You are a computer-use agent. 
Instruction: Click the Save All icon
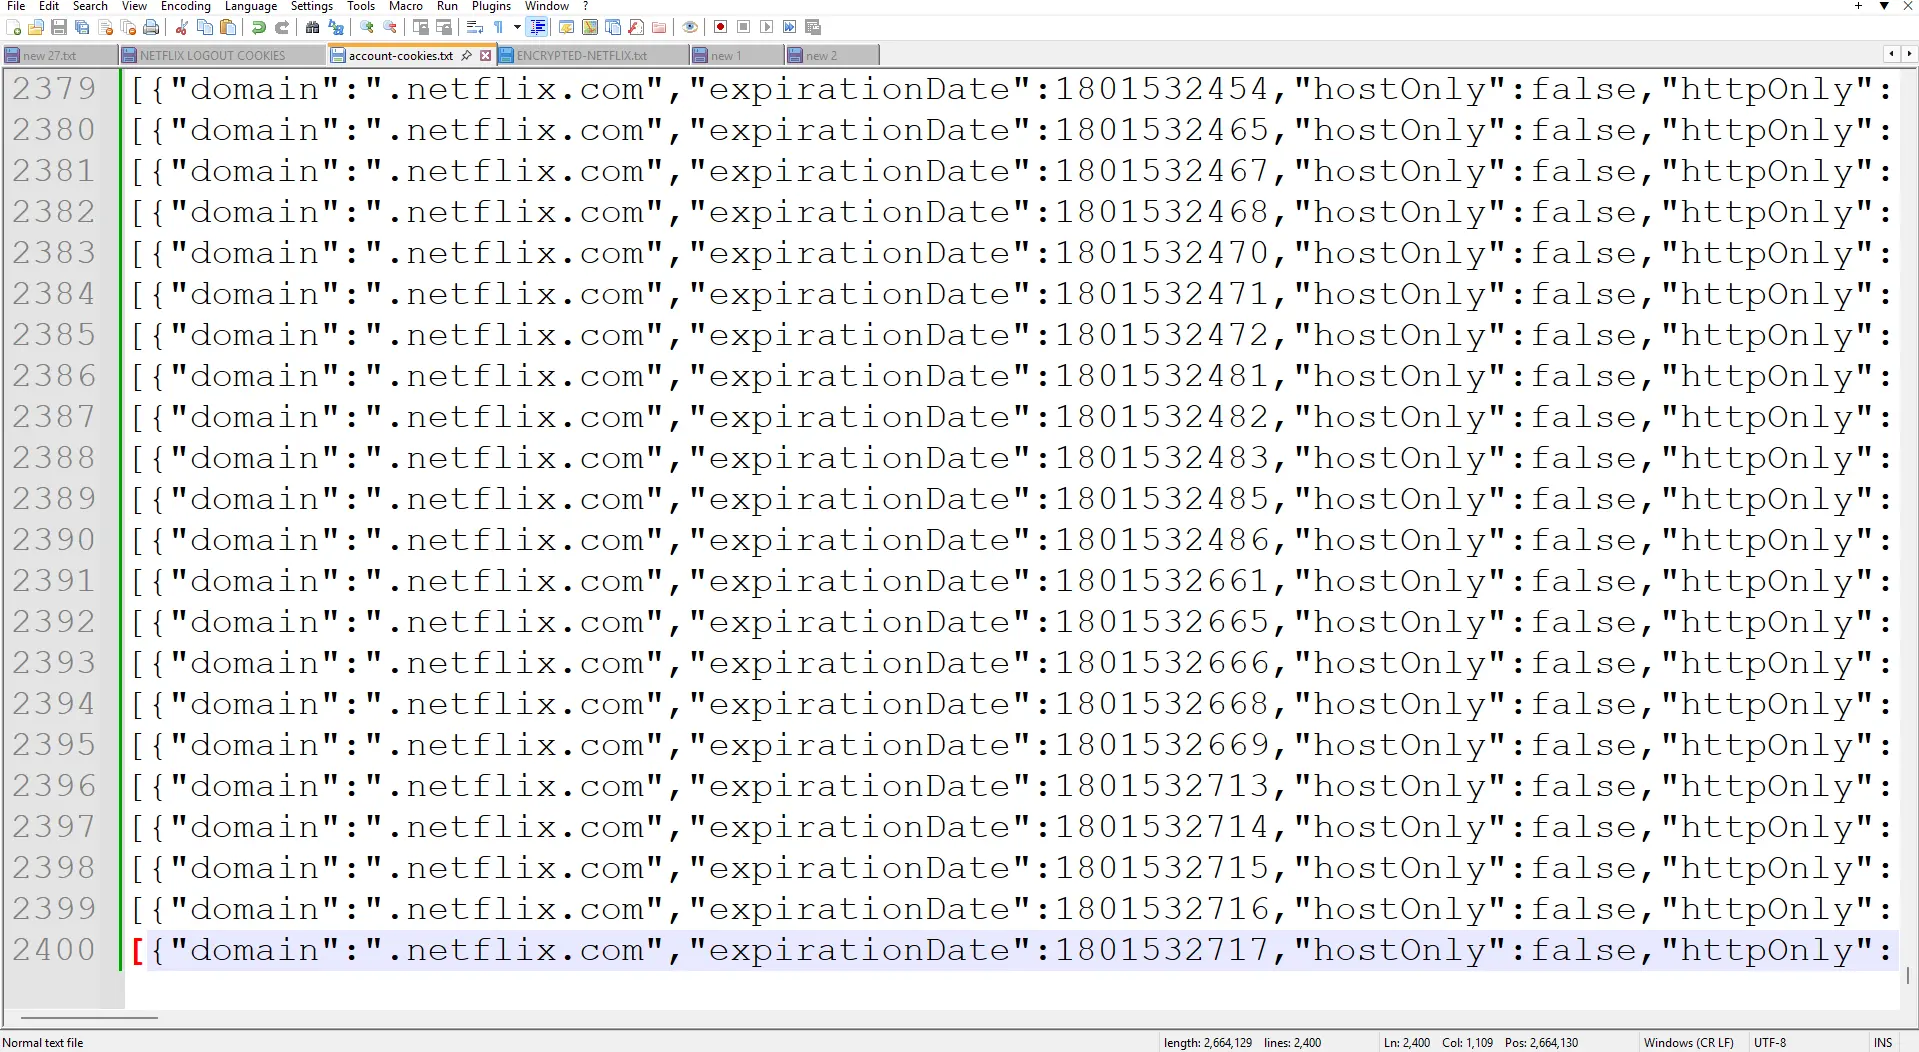point(82,27)
